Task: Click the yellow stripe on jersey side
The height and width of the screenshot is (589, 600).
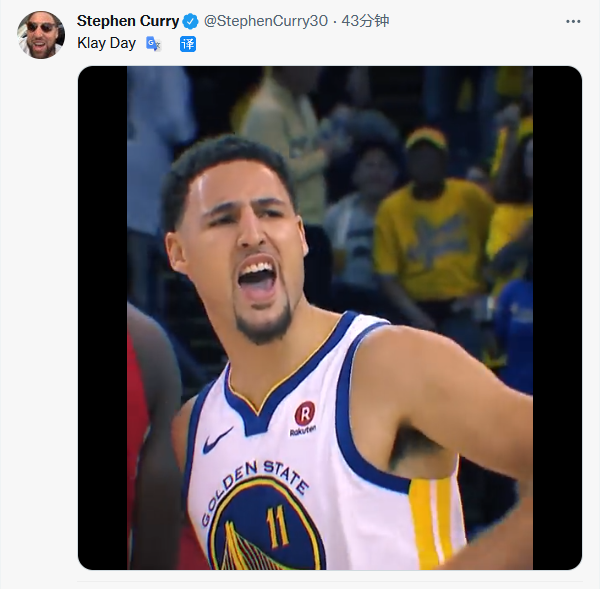Action: coord(426,522)
